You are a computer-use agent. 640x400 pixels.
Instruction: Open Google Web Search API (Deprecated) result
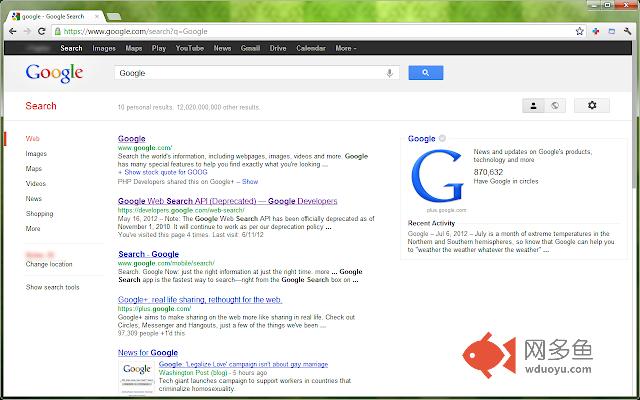[227, 201]
